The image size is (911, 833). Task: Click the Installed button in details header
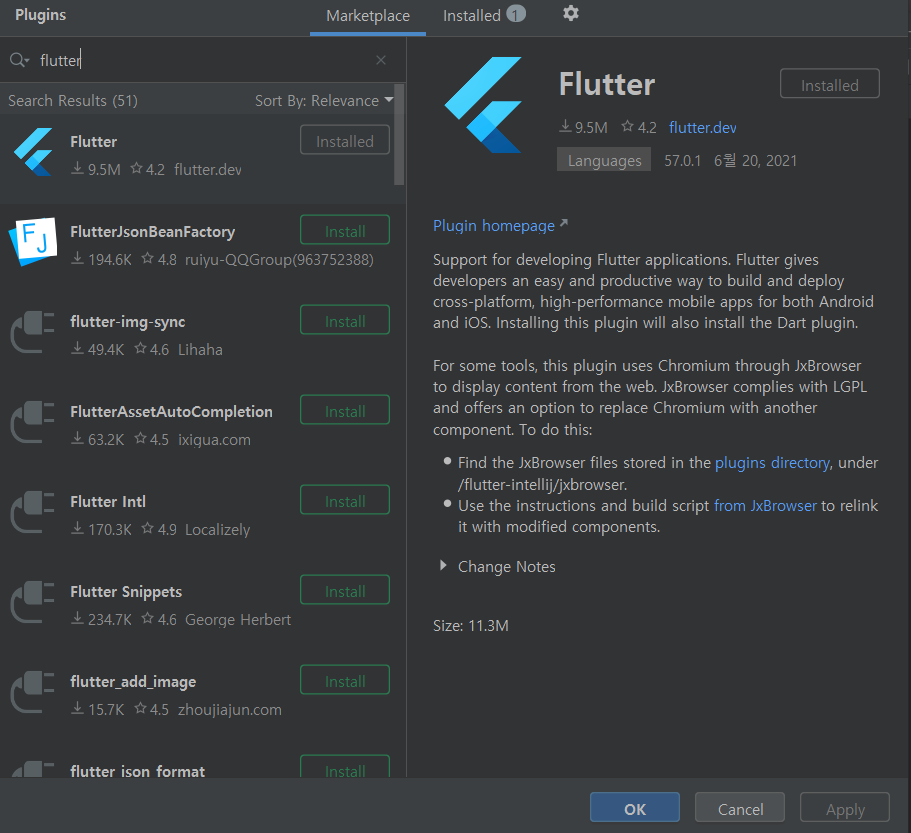tap(830, 84)
